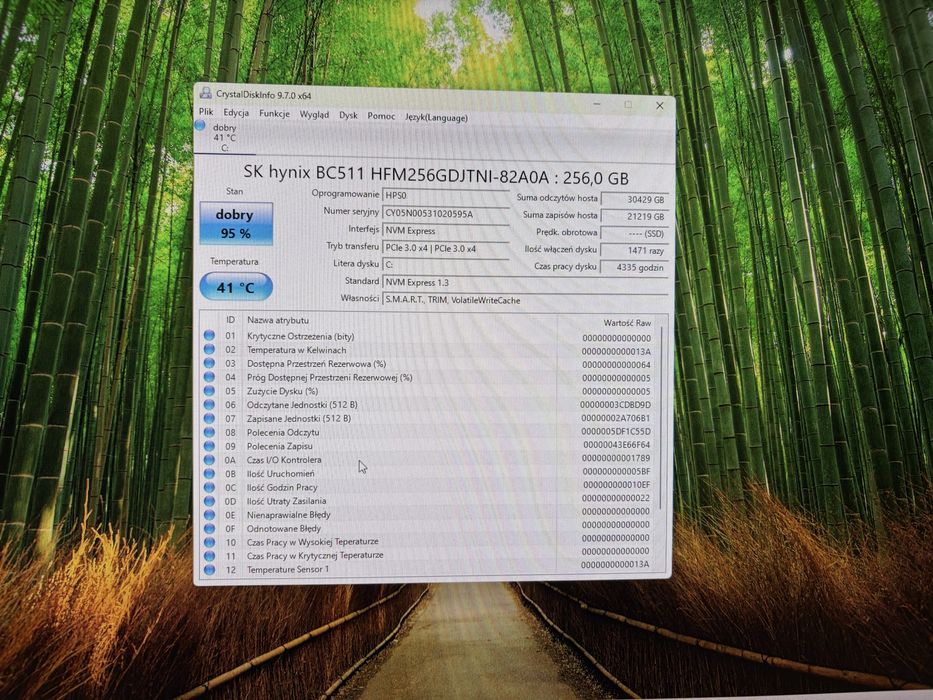Click status icon for Dostępna Przestrzeń Rezerwowa
The width and height of the screenshot is (933, 700).
pyautogui.click(x=209, y=363)
